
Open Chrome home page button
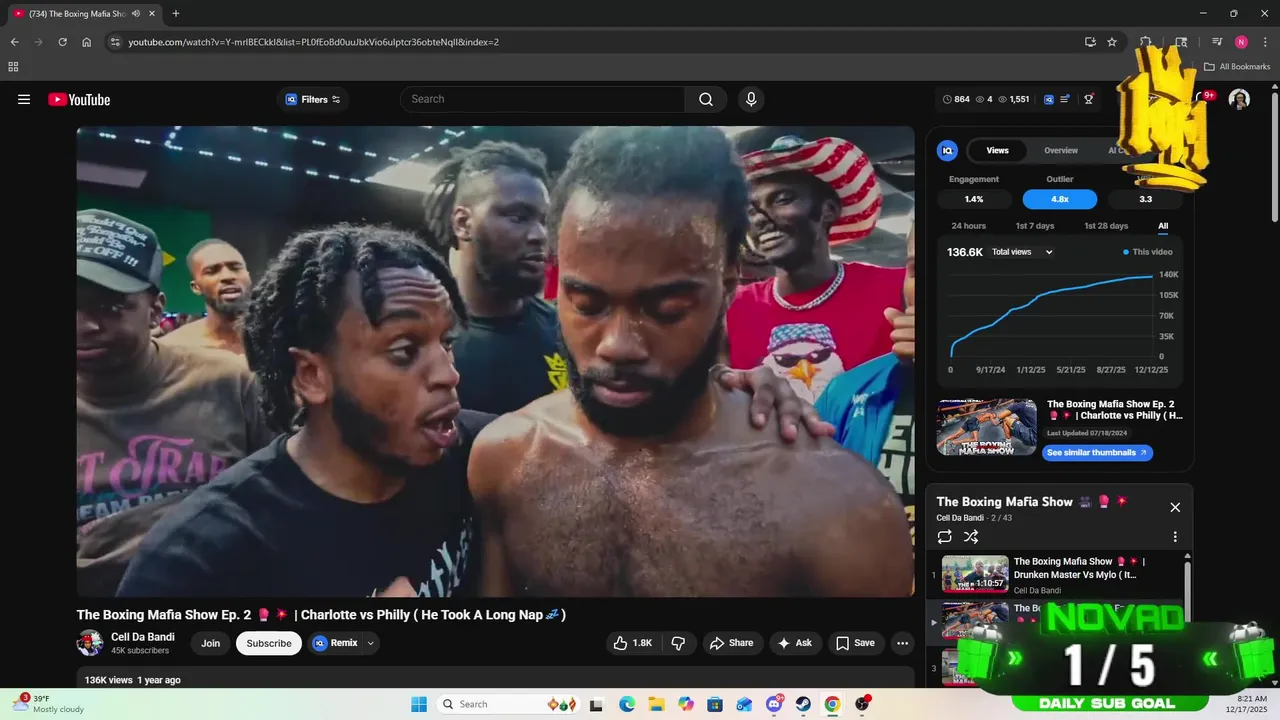click(x=87, y=42)
